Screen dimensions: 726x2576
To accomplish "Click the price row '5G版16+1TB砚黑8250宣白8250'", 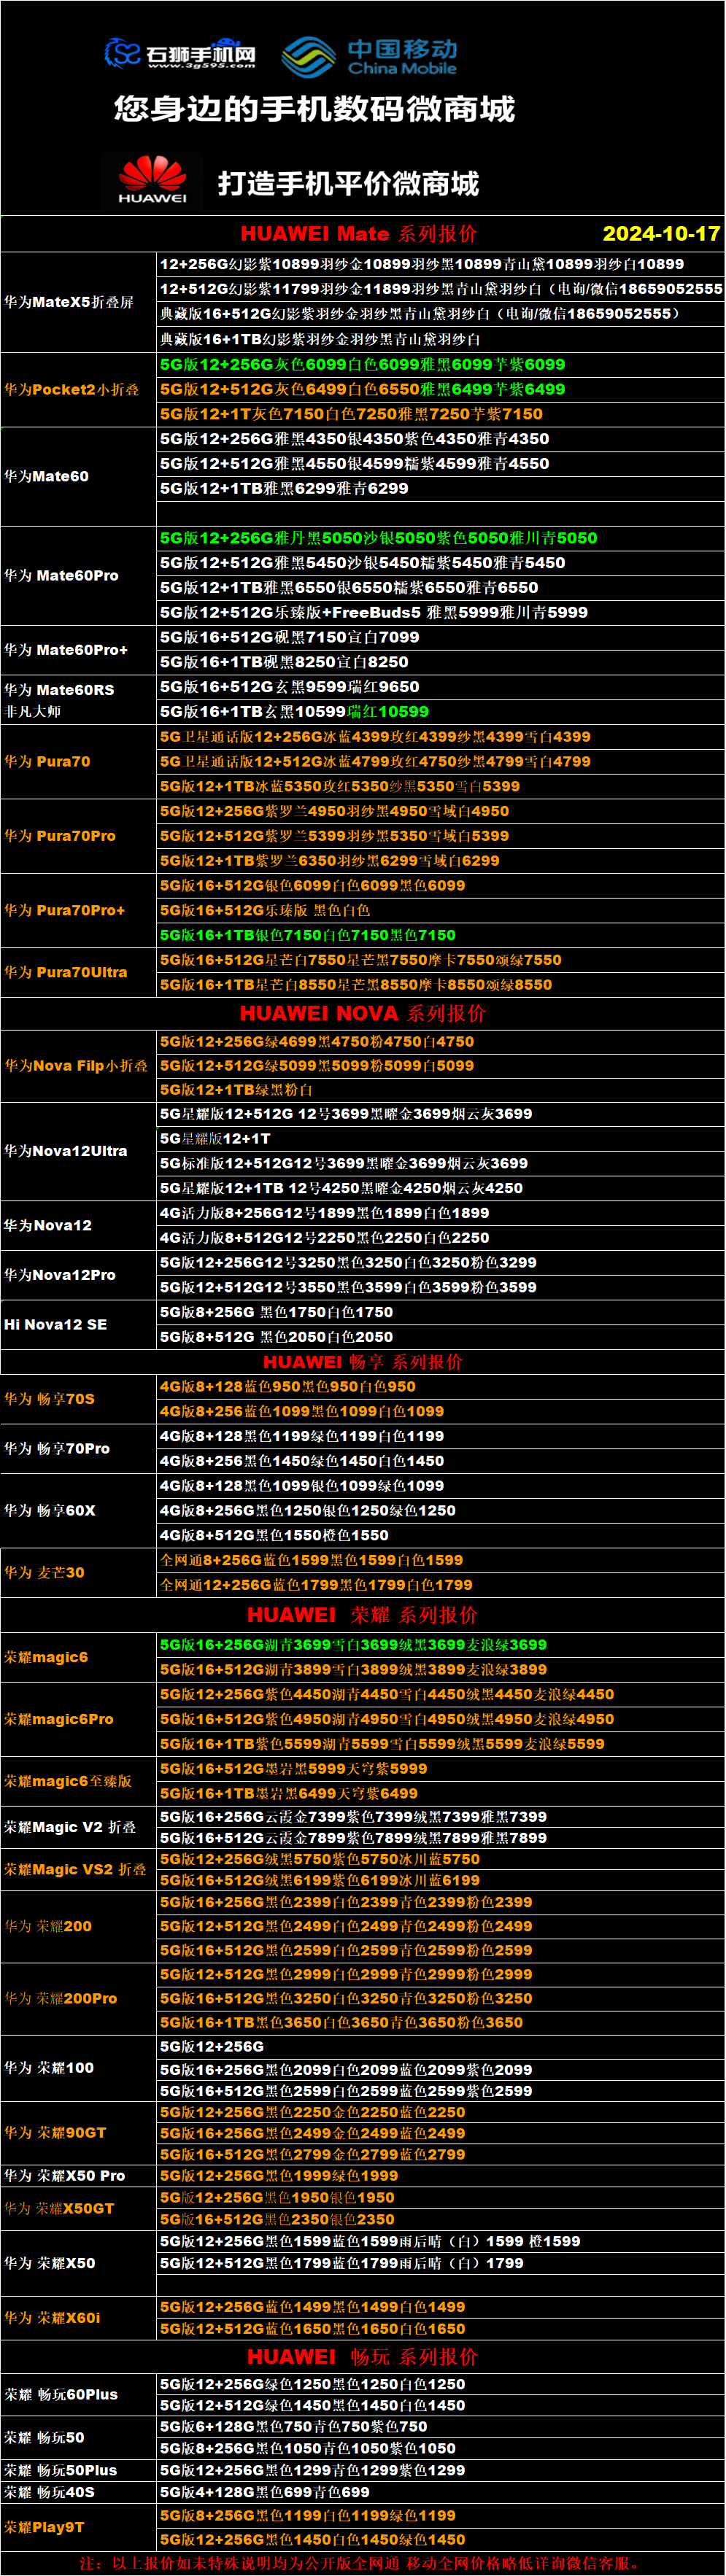I will click(440, 662).
